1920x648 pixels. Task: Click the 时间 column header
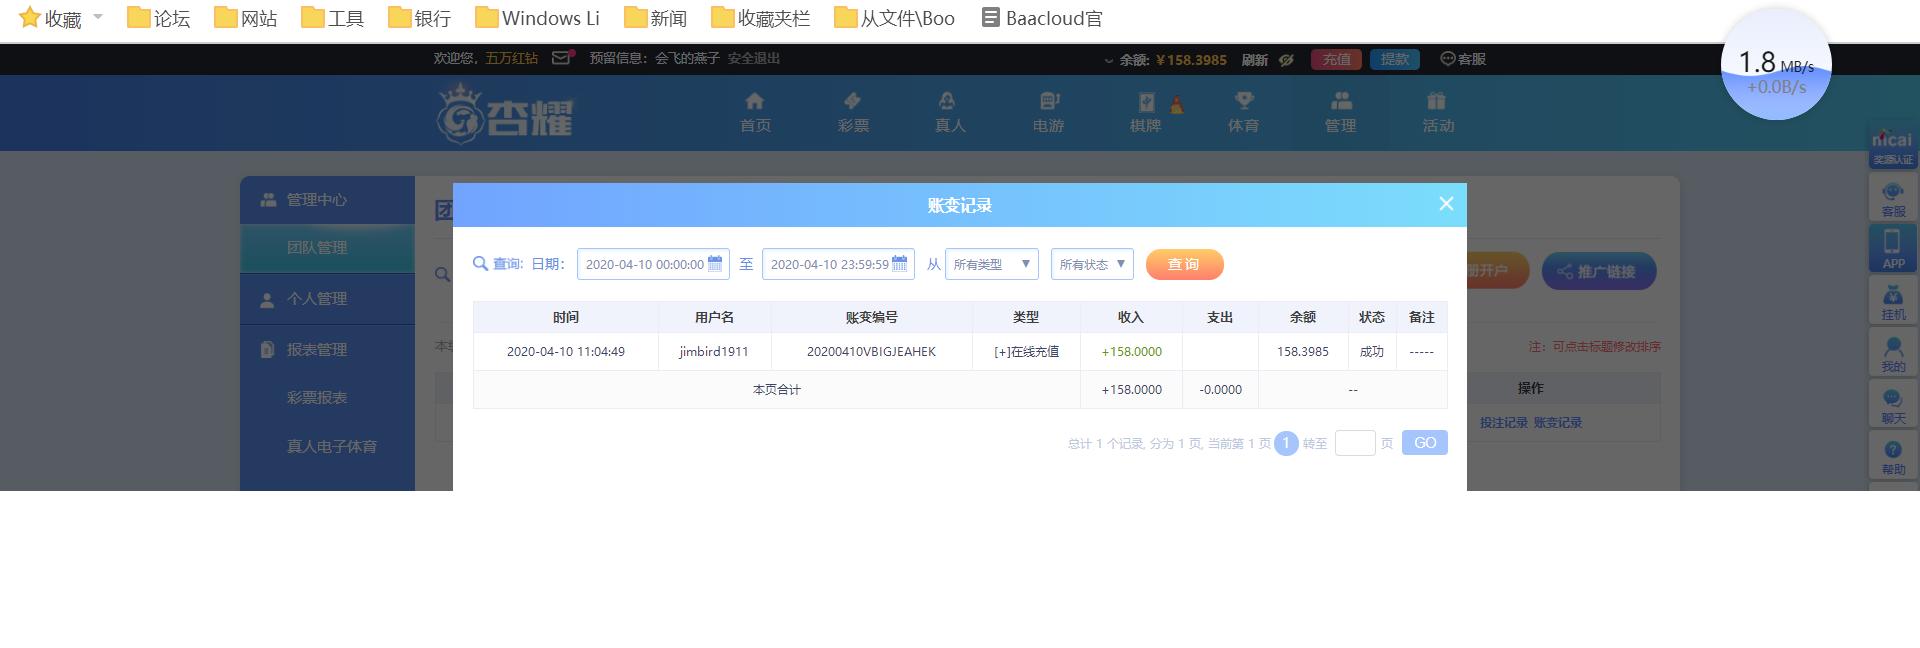click(566, 317)
